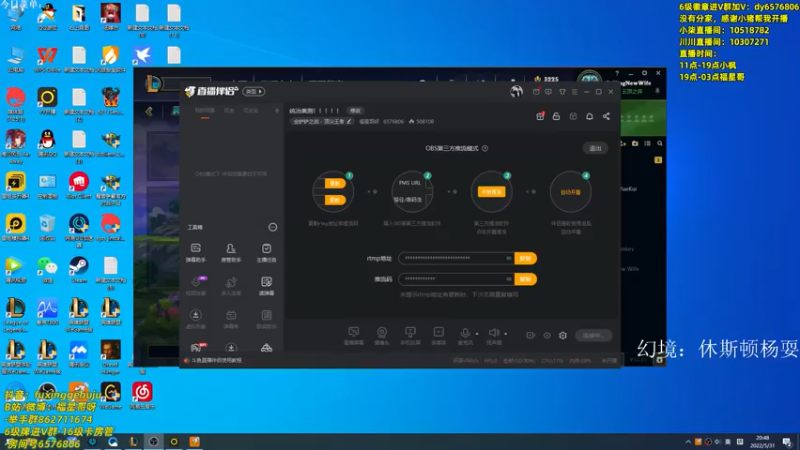
Task: Open the notification center in the taskbar
Action: click(x=787, y=441)
